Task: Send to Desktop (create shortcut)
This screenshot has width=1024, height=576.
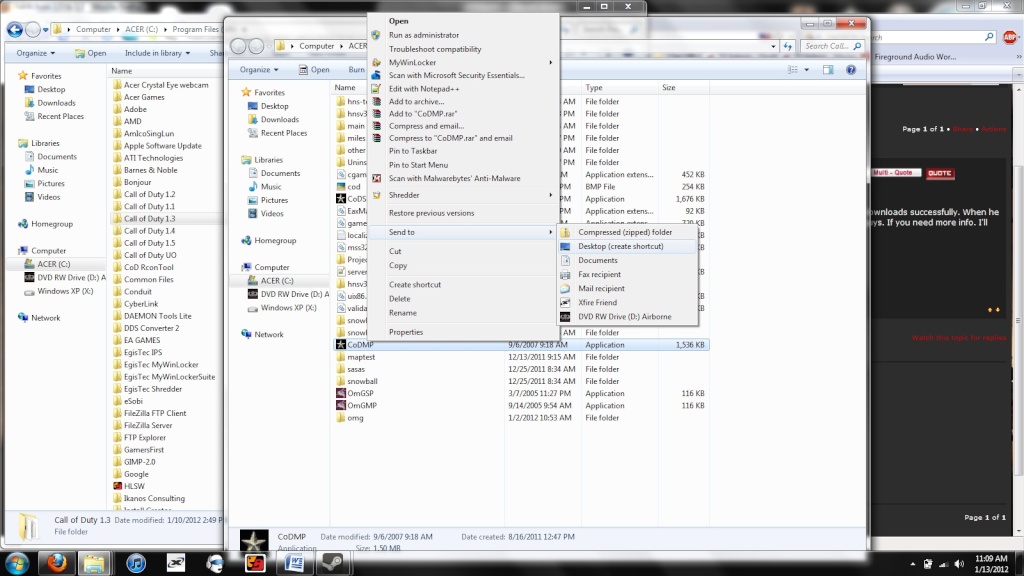Action: pyautogui.click(x=620, y=246)
